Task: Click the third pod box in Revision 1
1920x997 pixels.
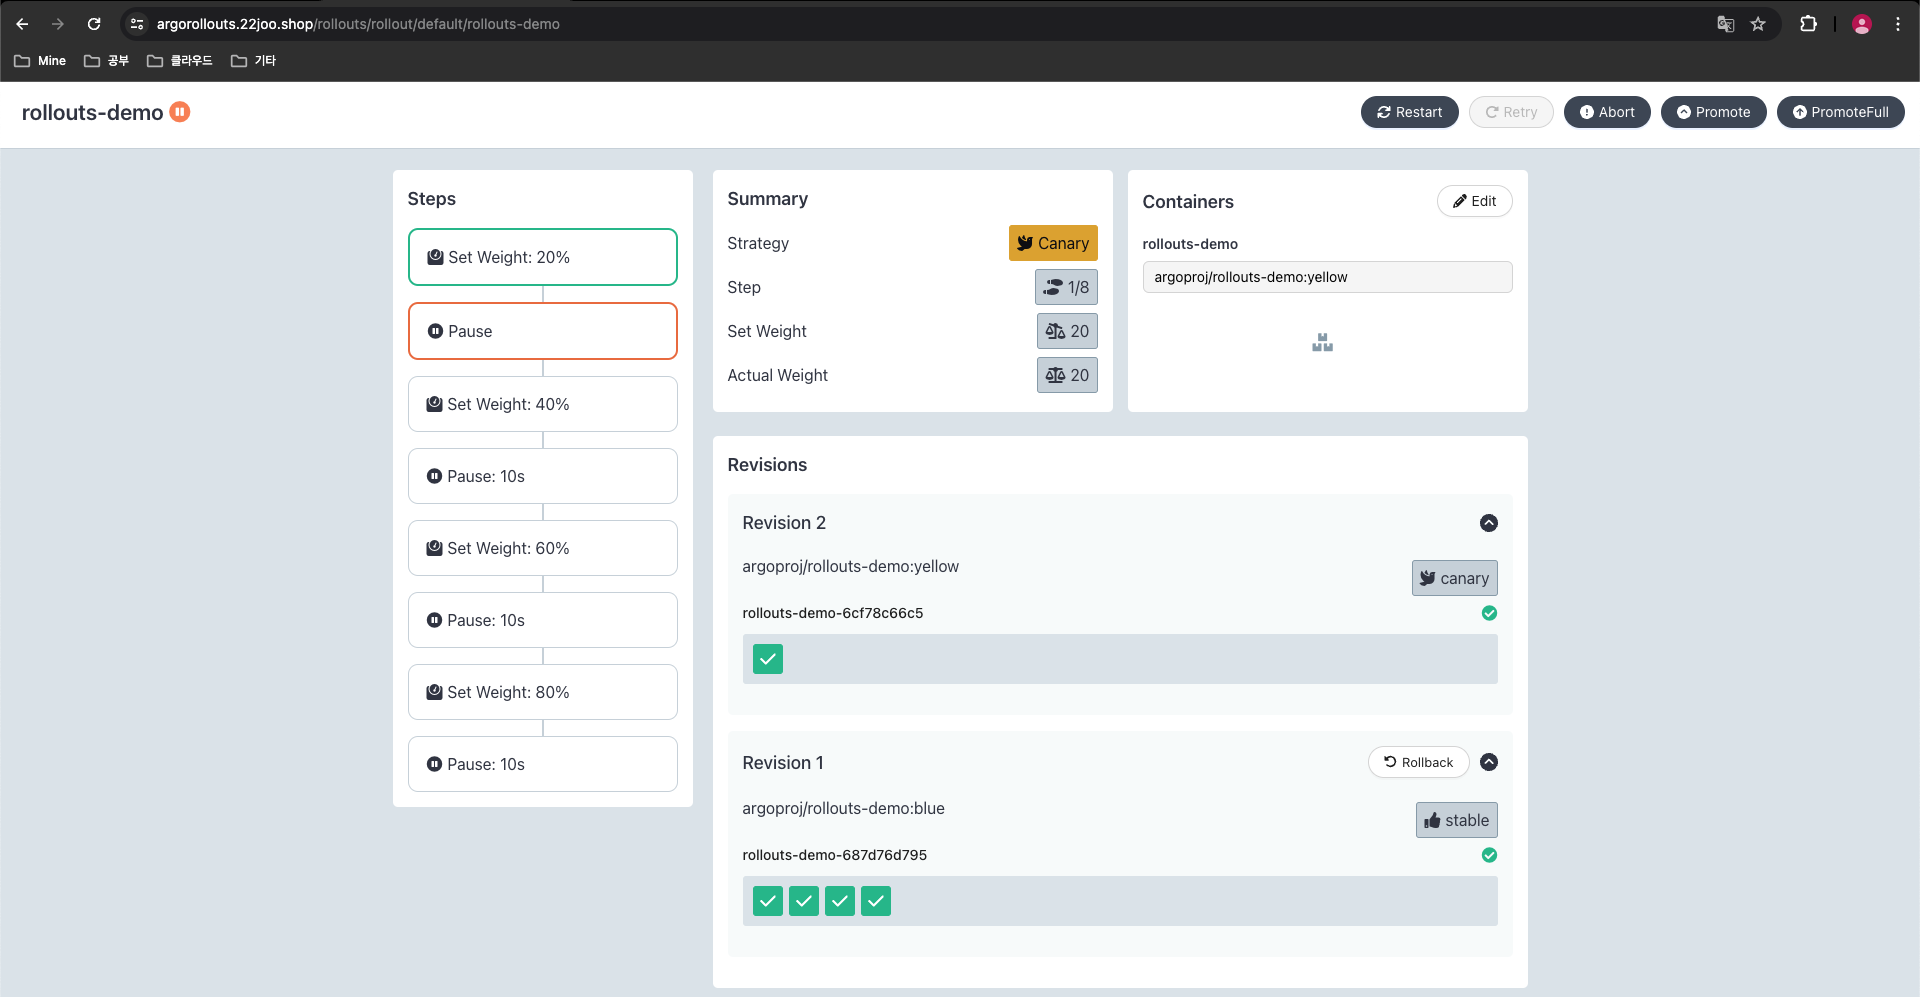Action: [x=840, y=901]
